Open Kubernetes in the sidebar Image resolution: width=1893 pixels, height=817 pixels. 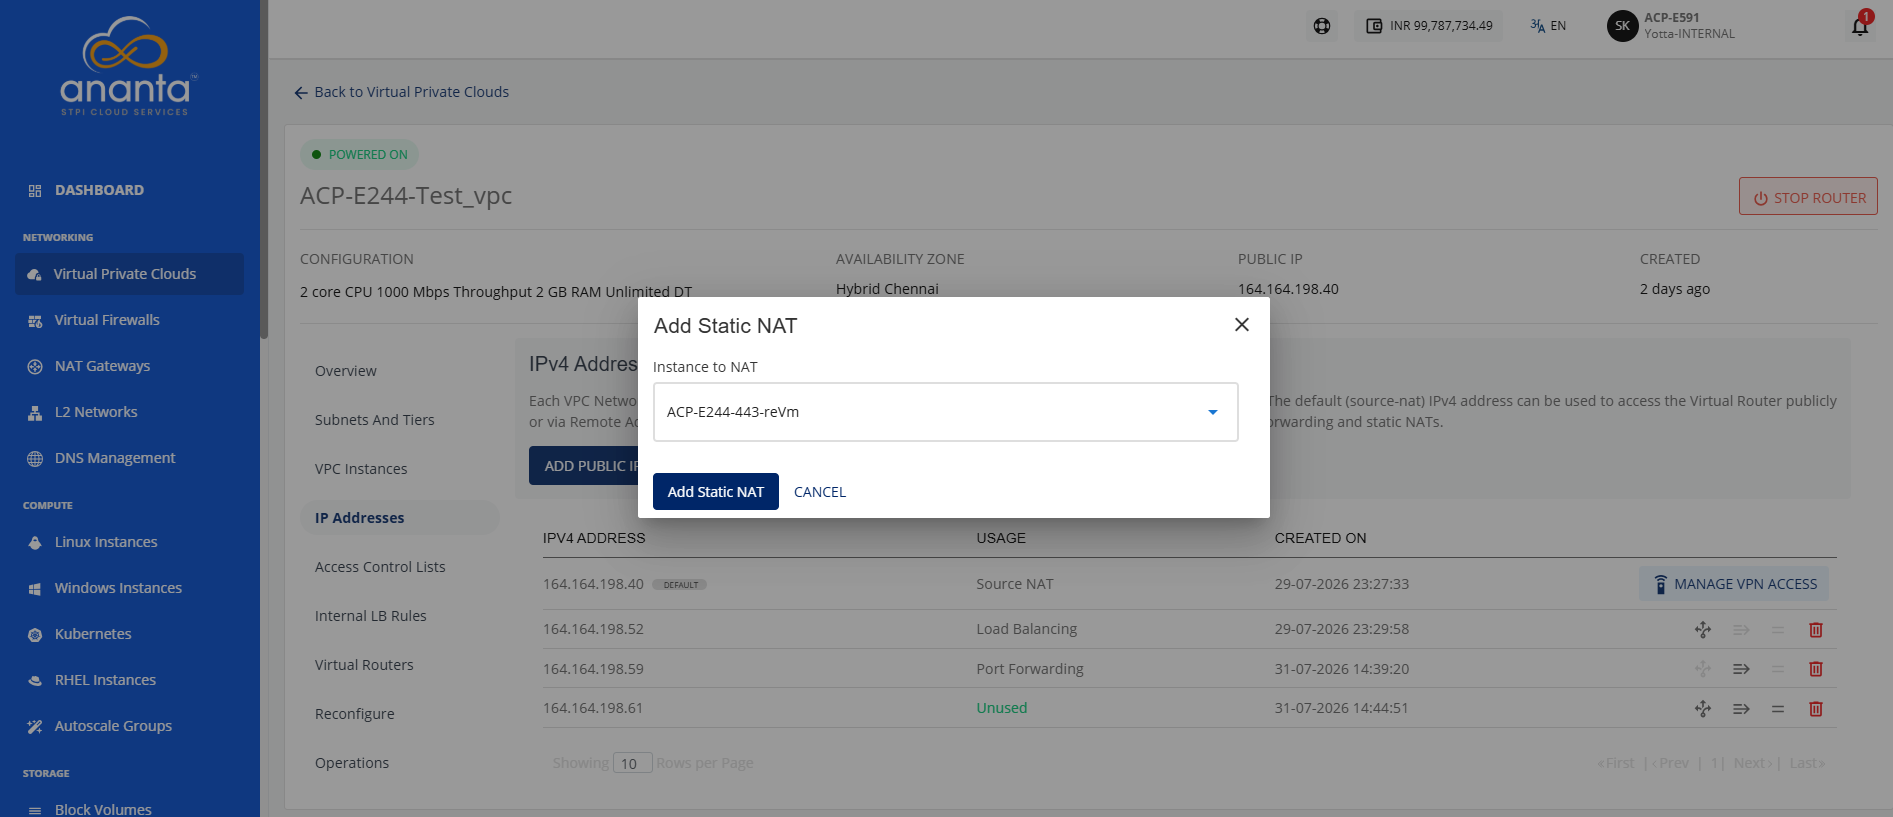pyautogui.click(x=93, y=634)
